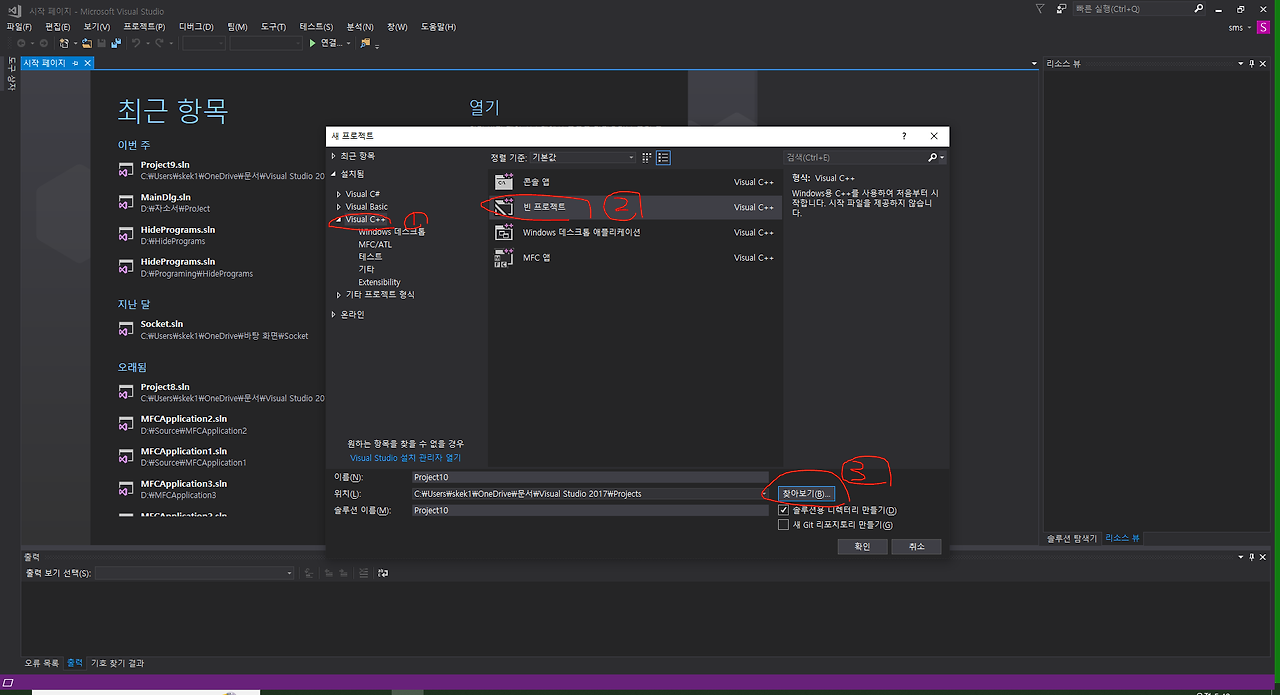This screenshot has width=1280, height=695.
Task: Collapse the installed templates node
Action: [x=334, y=174]
